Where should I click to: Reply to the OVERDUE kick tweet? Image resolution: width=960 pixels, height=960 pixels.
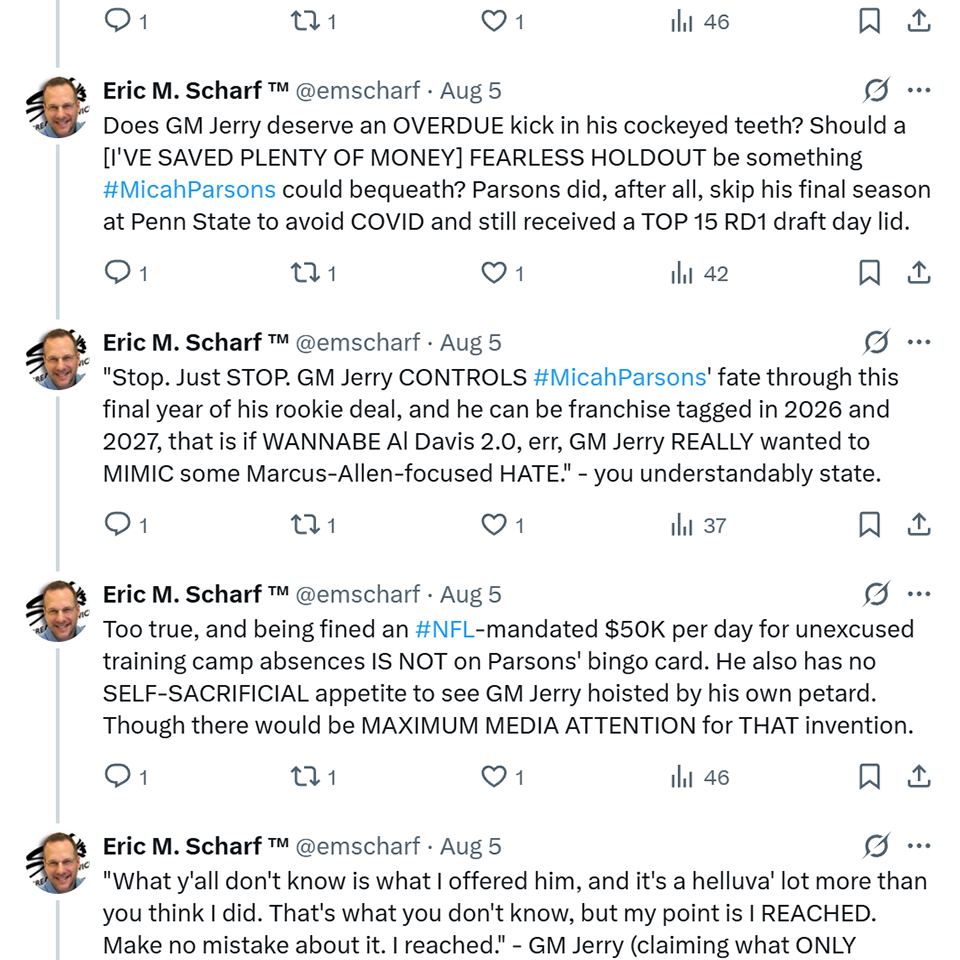coord(118,272)
